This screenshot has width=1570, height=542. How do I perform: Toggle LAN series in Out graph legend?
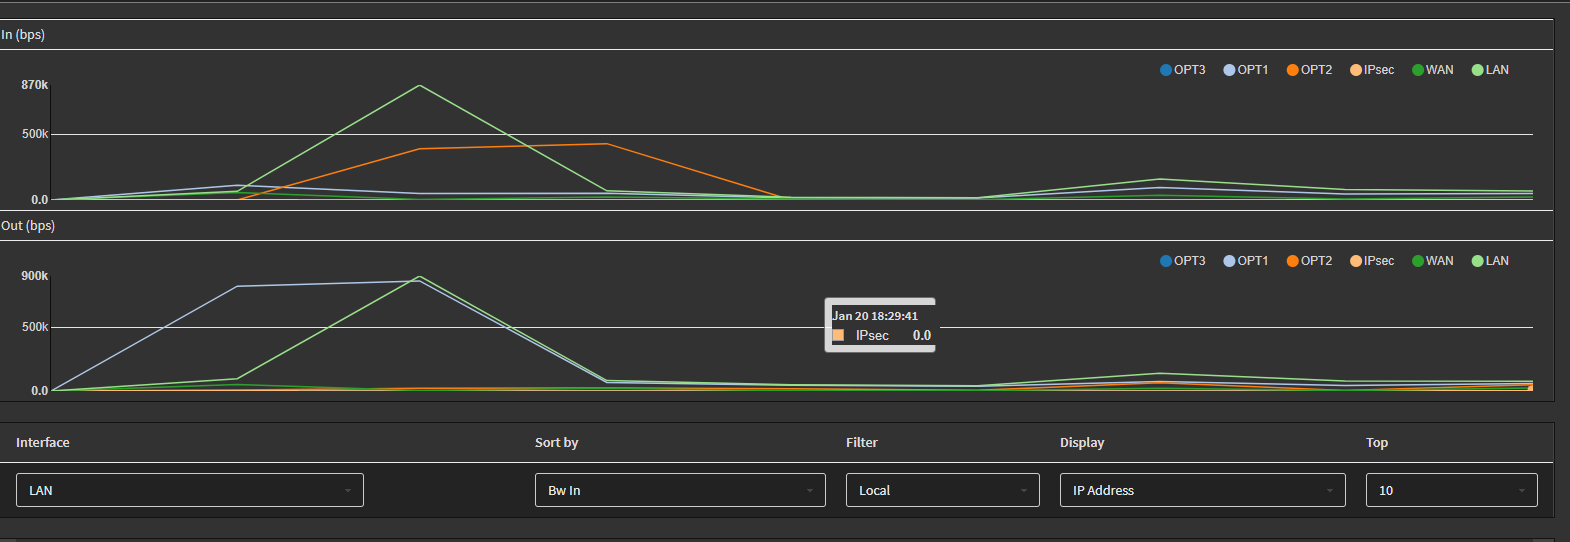1490,261
